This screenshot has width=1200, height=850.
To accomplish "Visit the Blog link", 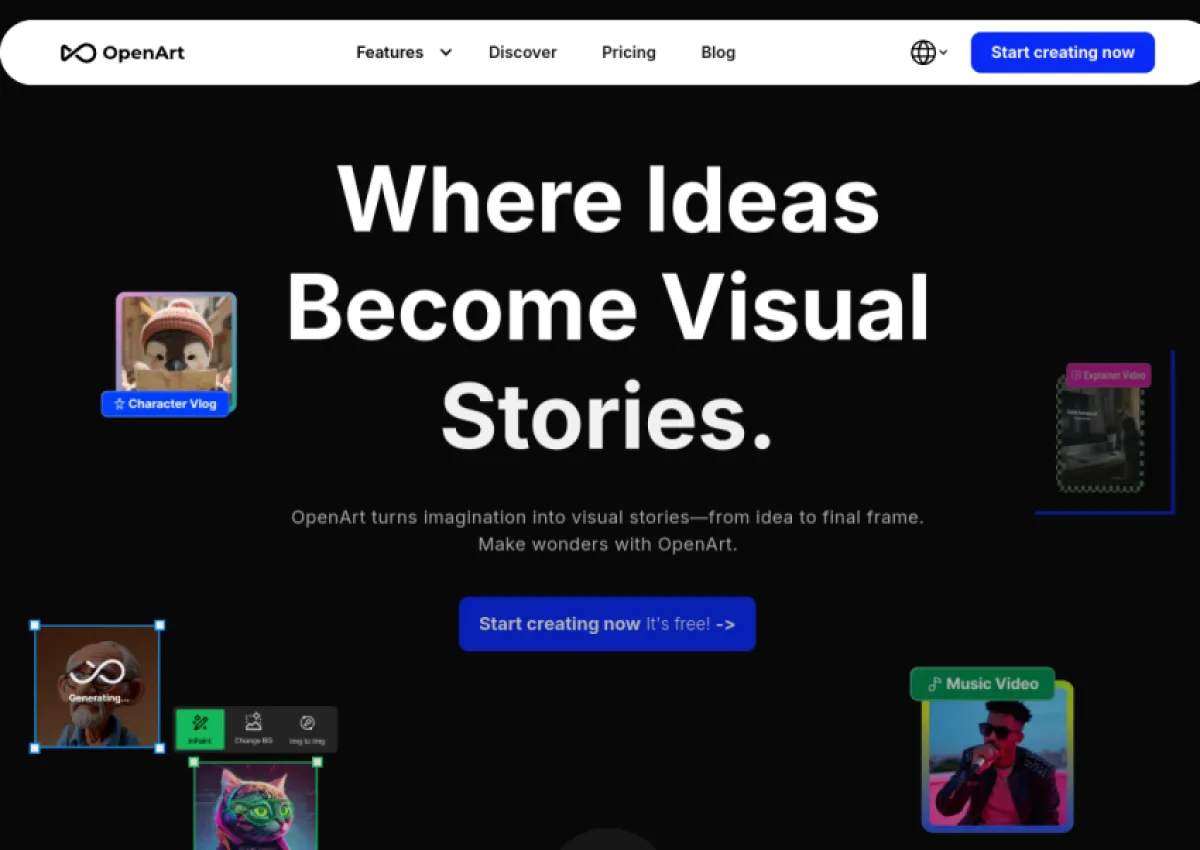I will [x=718, y=53].
